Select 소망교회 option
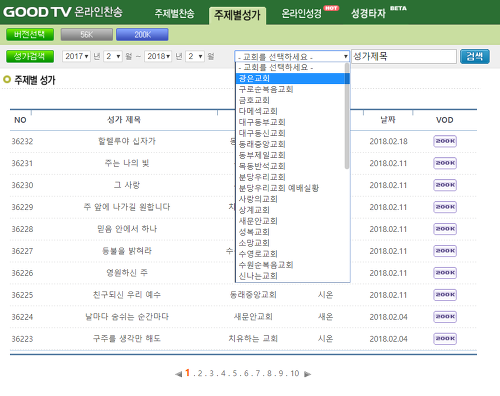The width and height of the screenshot is (500, 396). click(290, 243)
